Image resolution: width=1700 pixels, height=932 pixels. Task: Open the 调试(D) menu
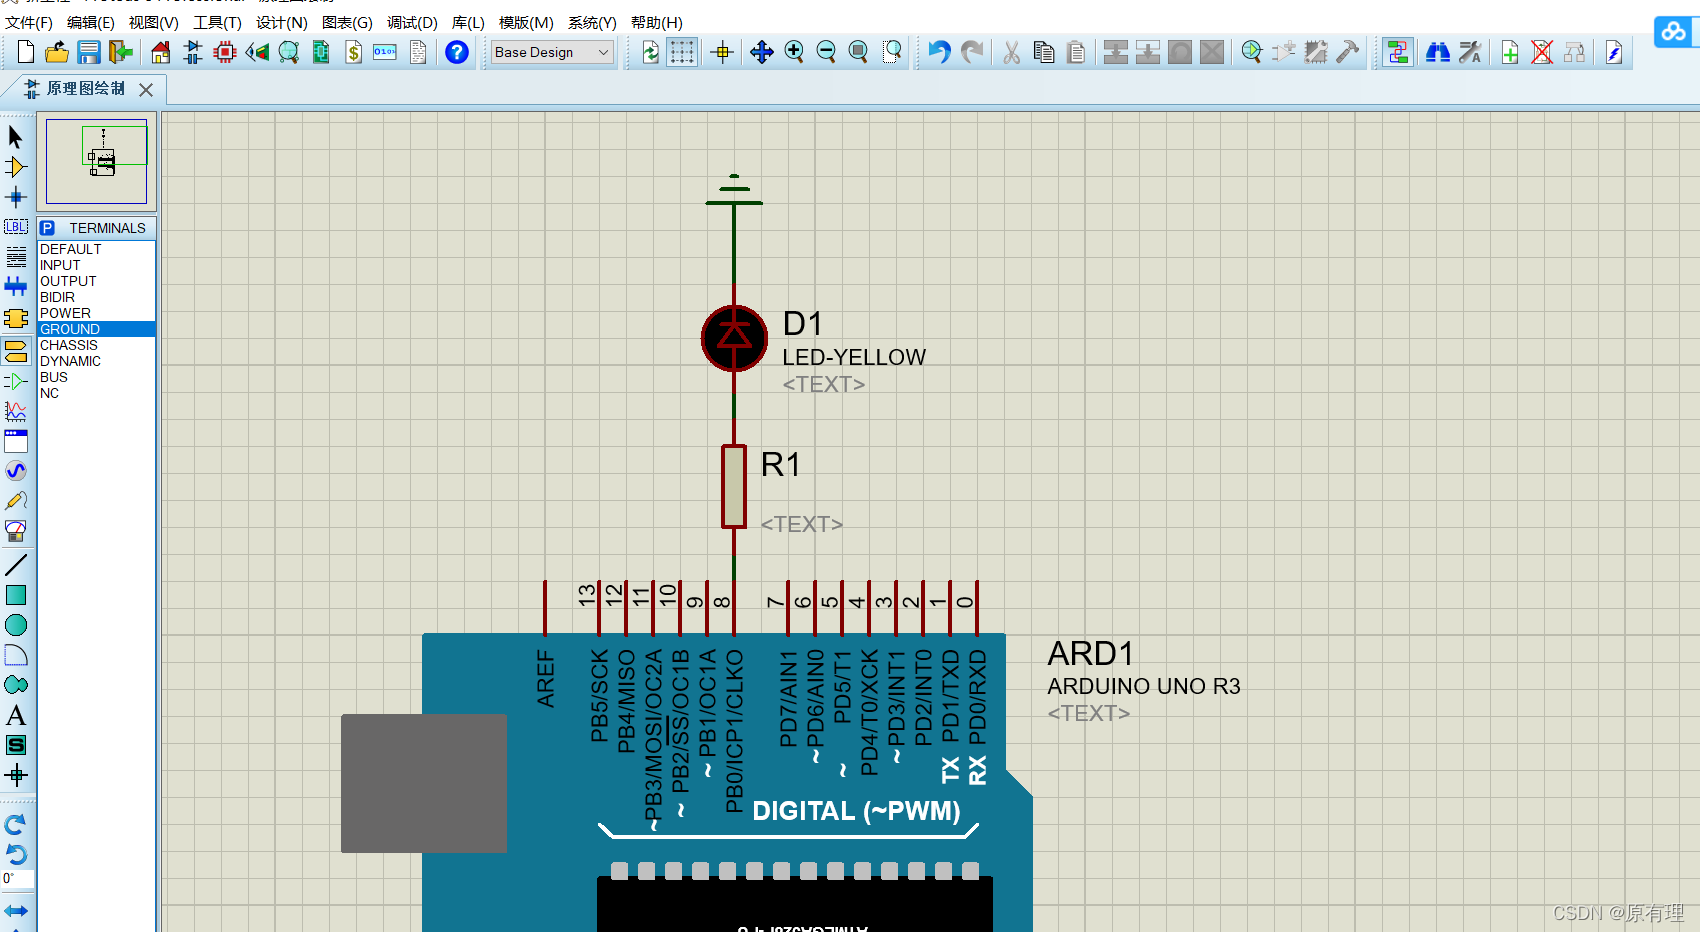pyautogui.click(x=412, y=22)
